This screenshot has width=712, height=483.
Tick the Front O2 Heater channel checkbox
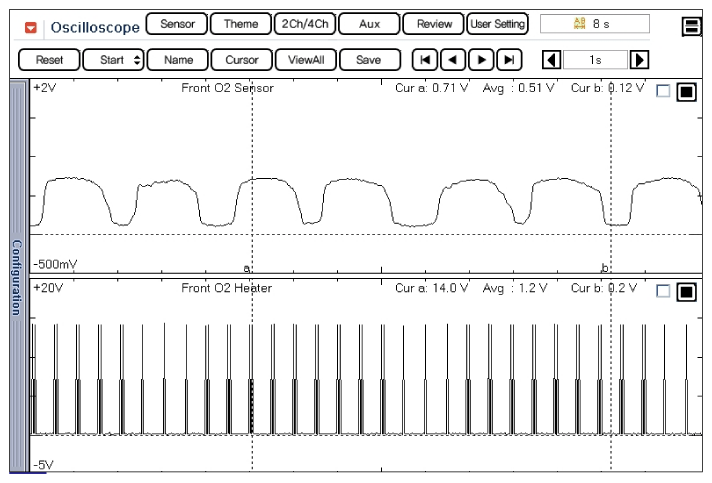(x=663, y=292)
